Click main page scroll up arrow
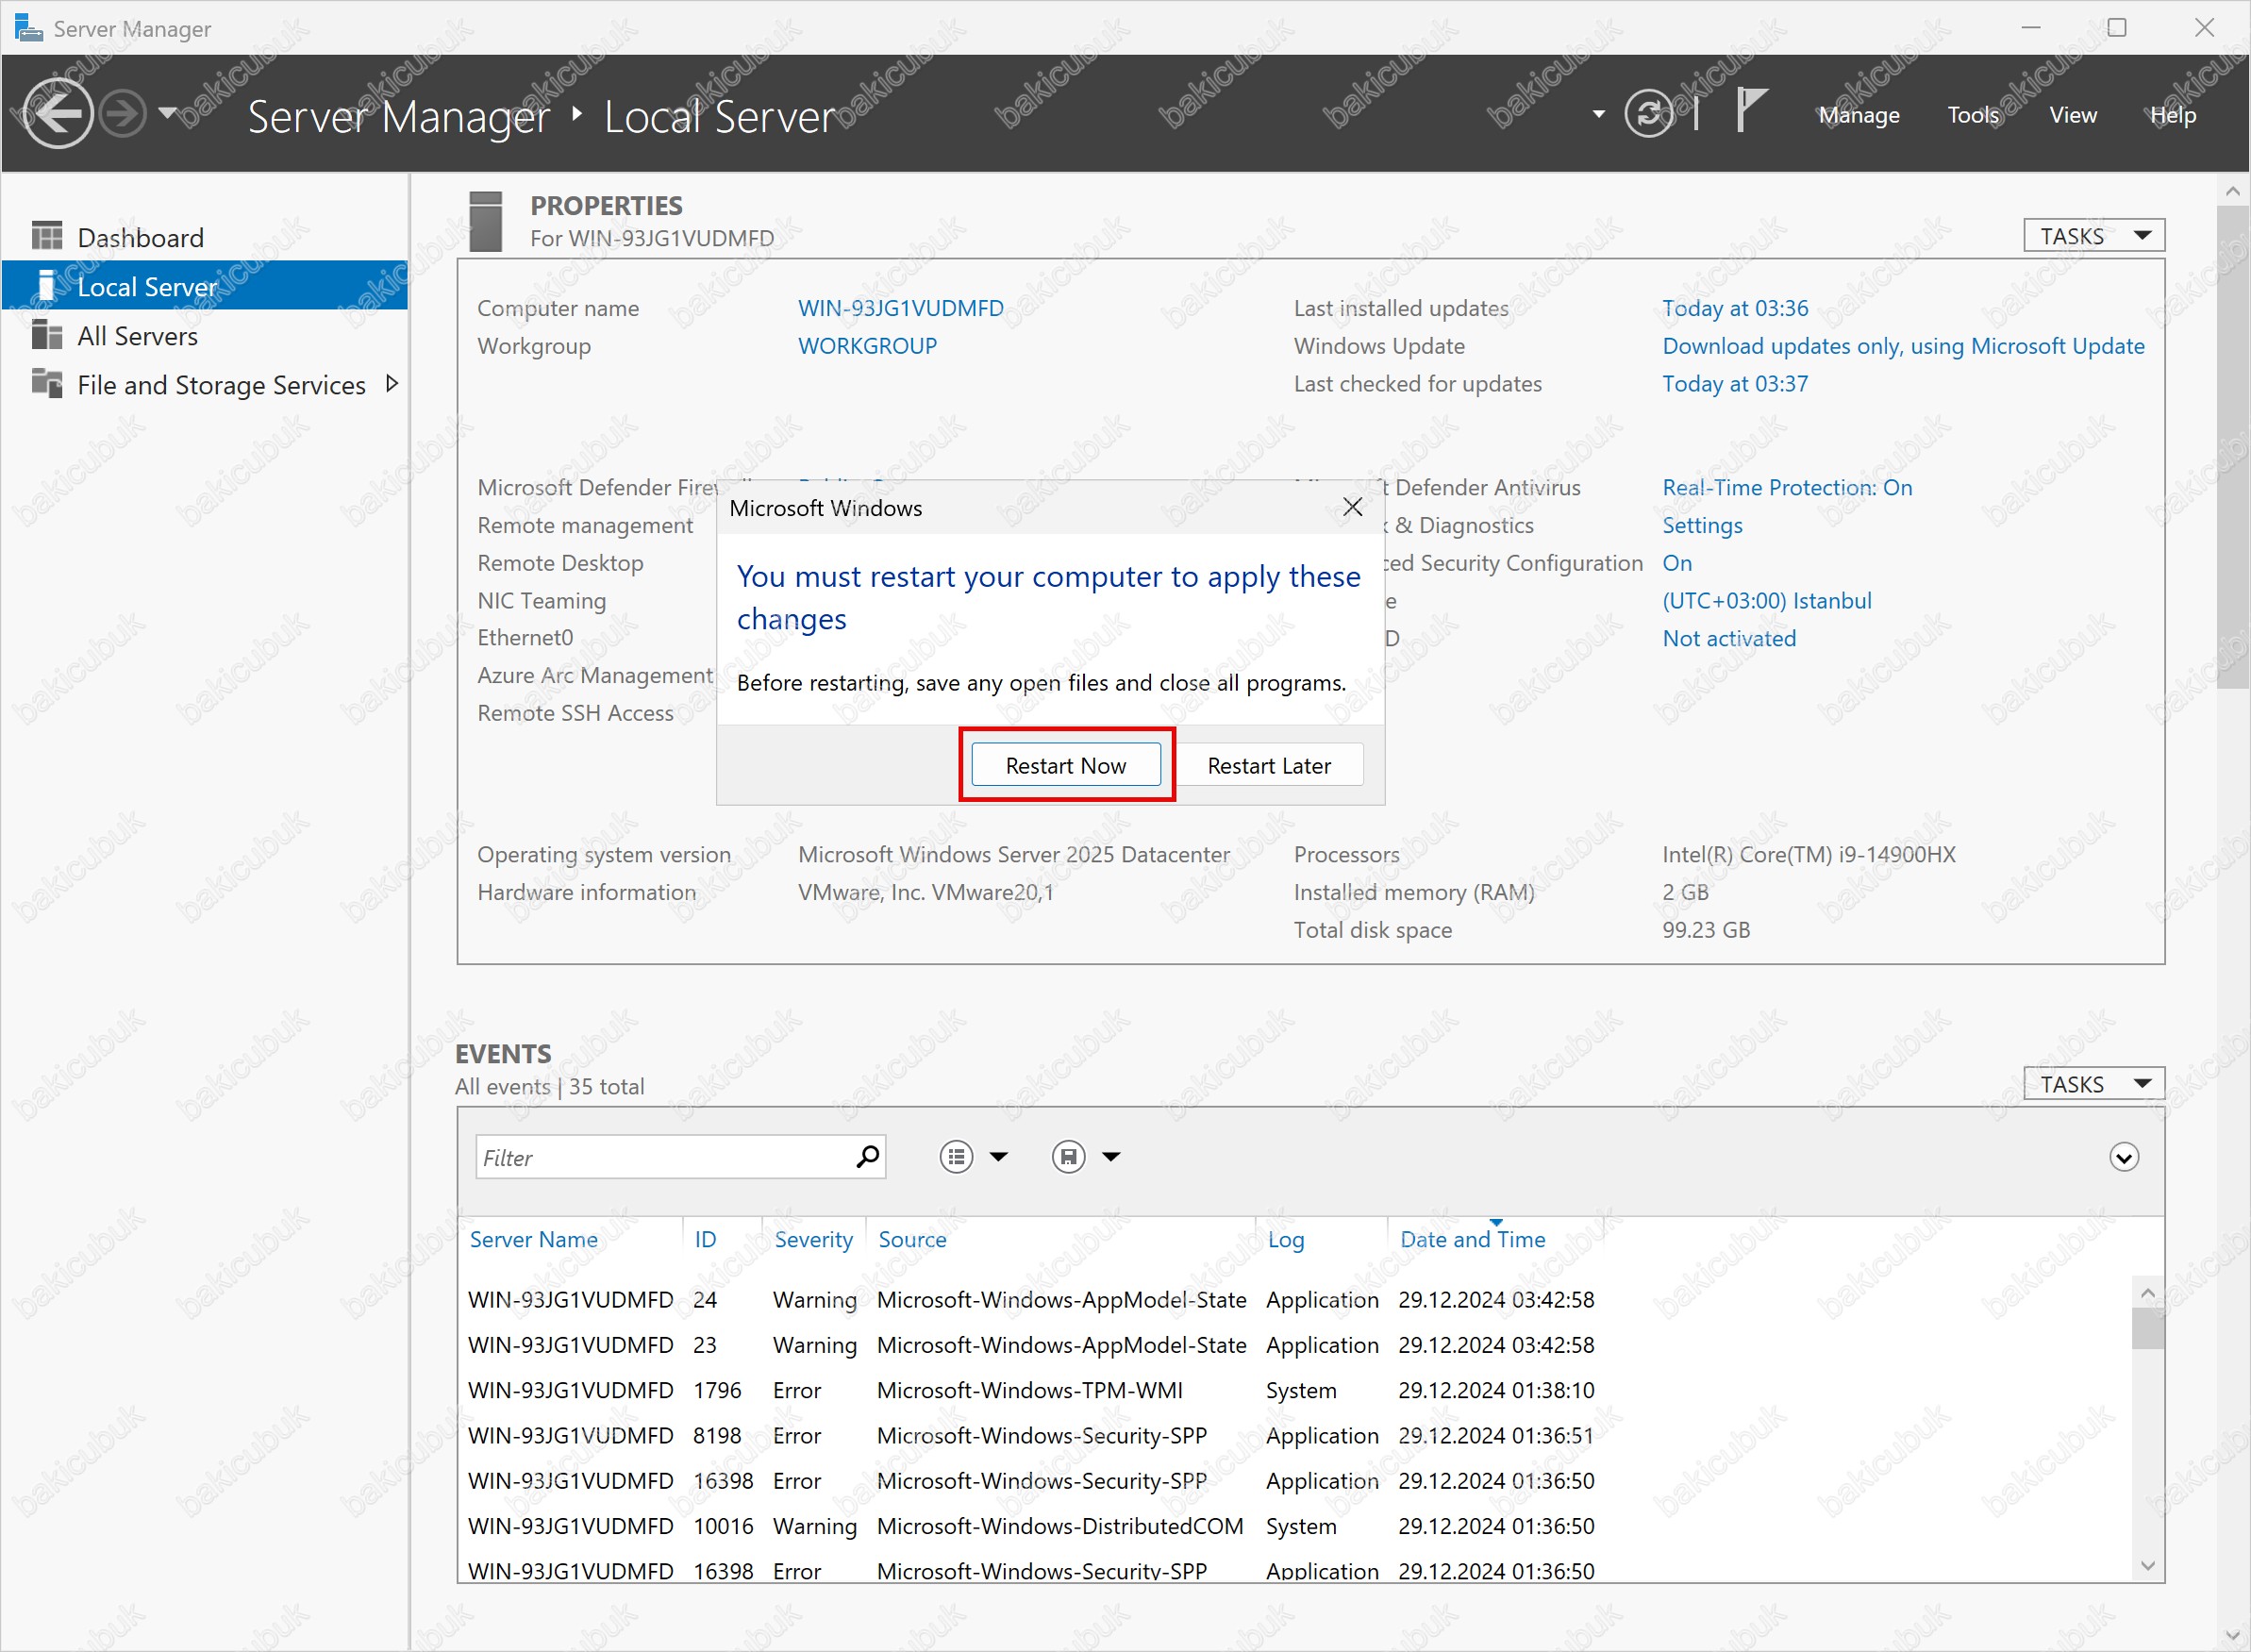Image resolution: width=2251 pixels, height=1652 pixels. click(2232, 190)
